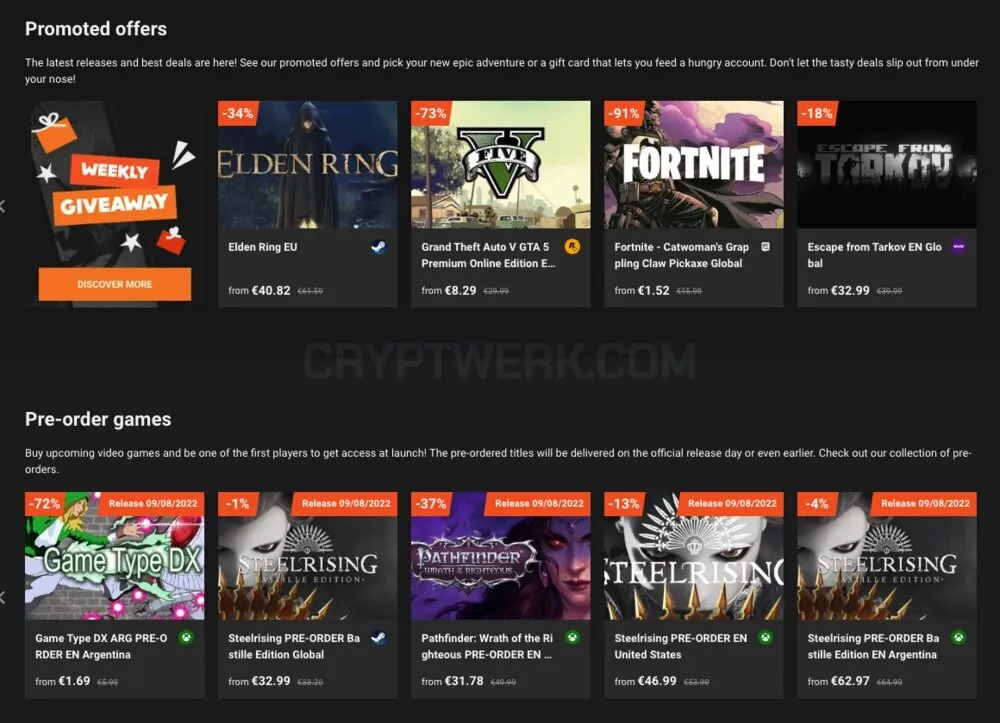Viewport: 1000px width, 723px height.
Task: Open the GTA Five cover image
Action: click(x=501, y=164)
